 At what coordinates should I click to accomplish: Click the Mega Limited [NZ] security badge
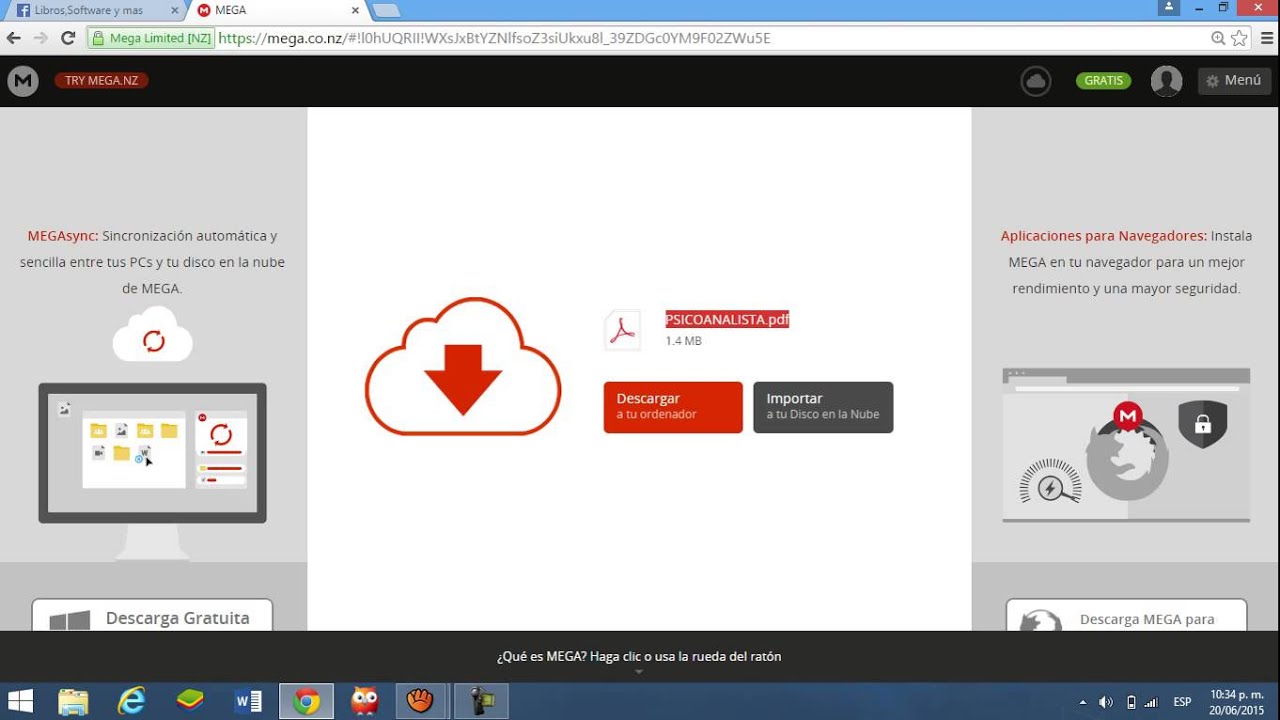point(151,38)
